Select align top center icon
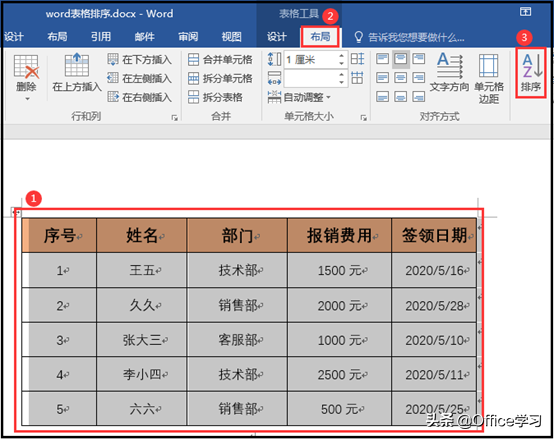554x440 pixels. pyautogui.click(x=400, y=59)
